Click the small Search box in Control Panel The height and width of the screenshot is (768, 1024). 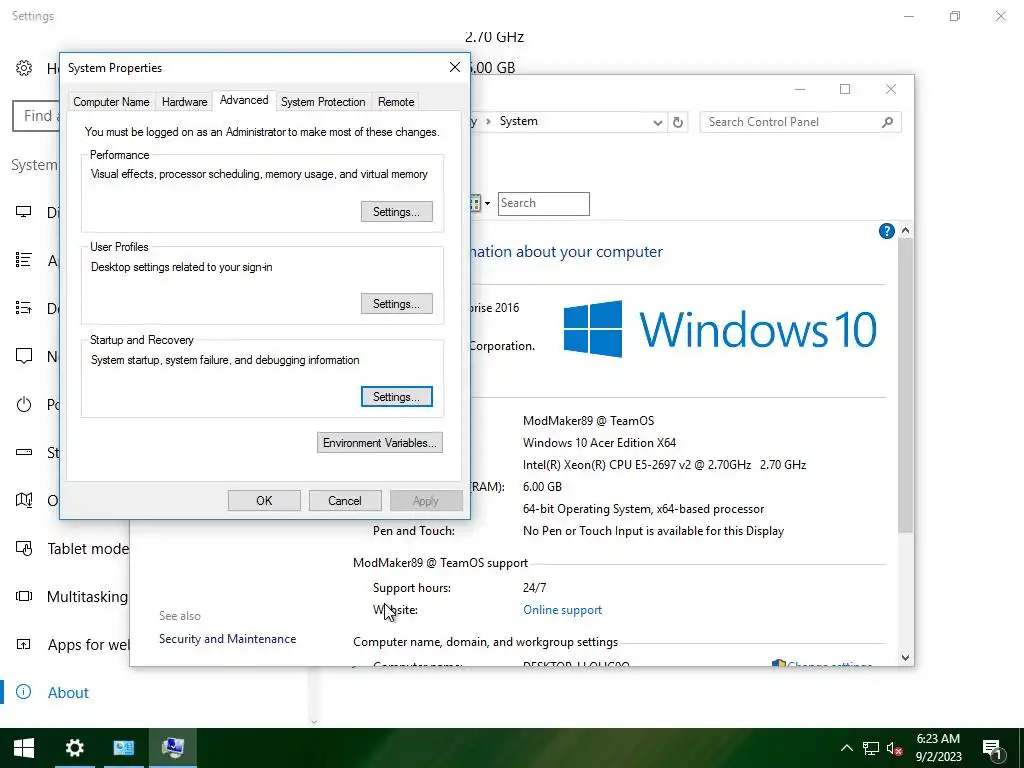click(543, 204)
